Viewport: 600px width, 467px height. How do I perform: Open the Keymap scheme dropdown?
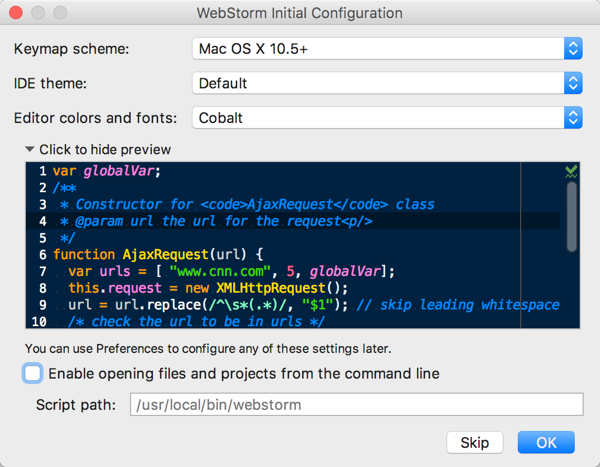coord(386,48)
